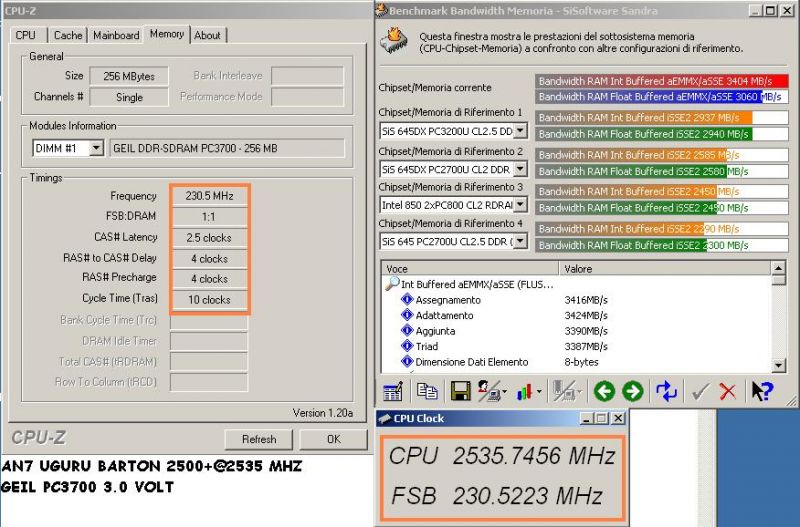800x527 pixels.
Task: Click FSB 230.5223 MHz readout in CPU Clock
Action: 497,496
